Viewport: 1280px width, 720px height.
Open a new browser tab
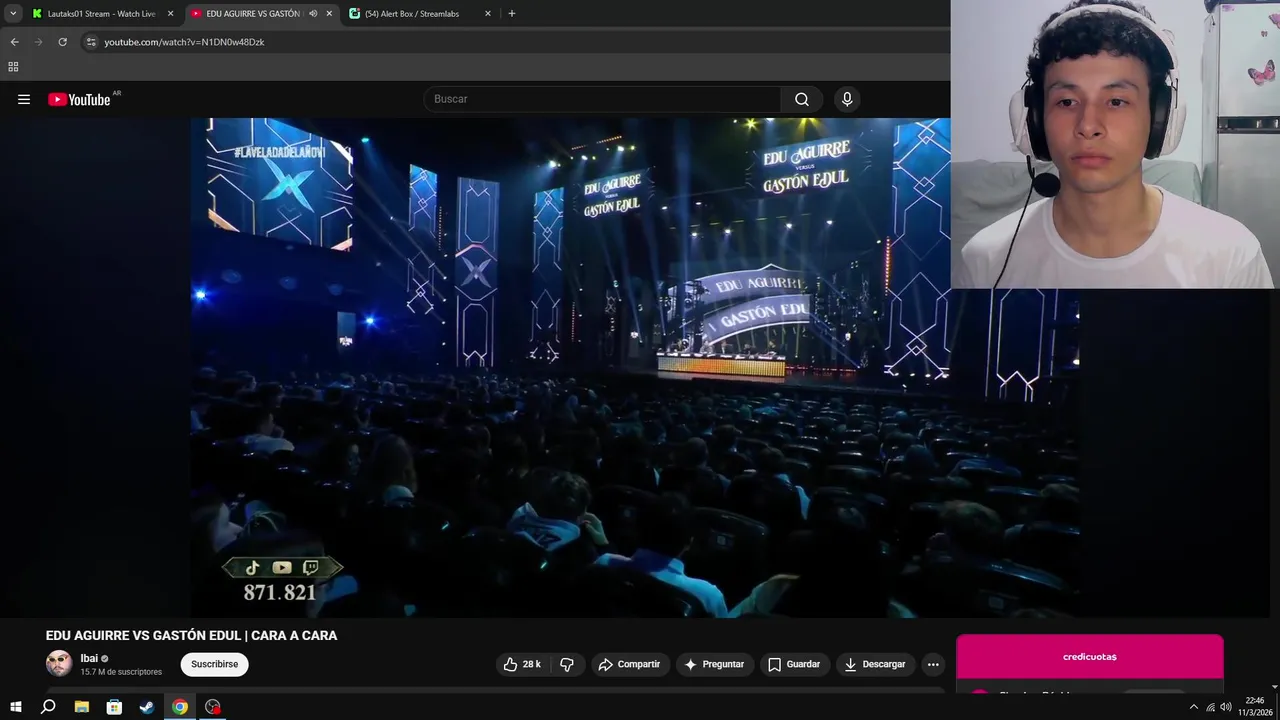[512, 14]
